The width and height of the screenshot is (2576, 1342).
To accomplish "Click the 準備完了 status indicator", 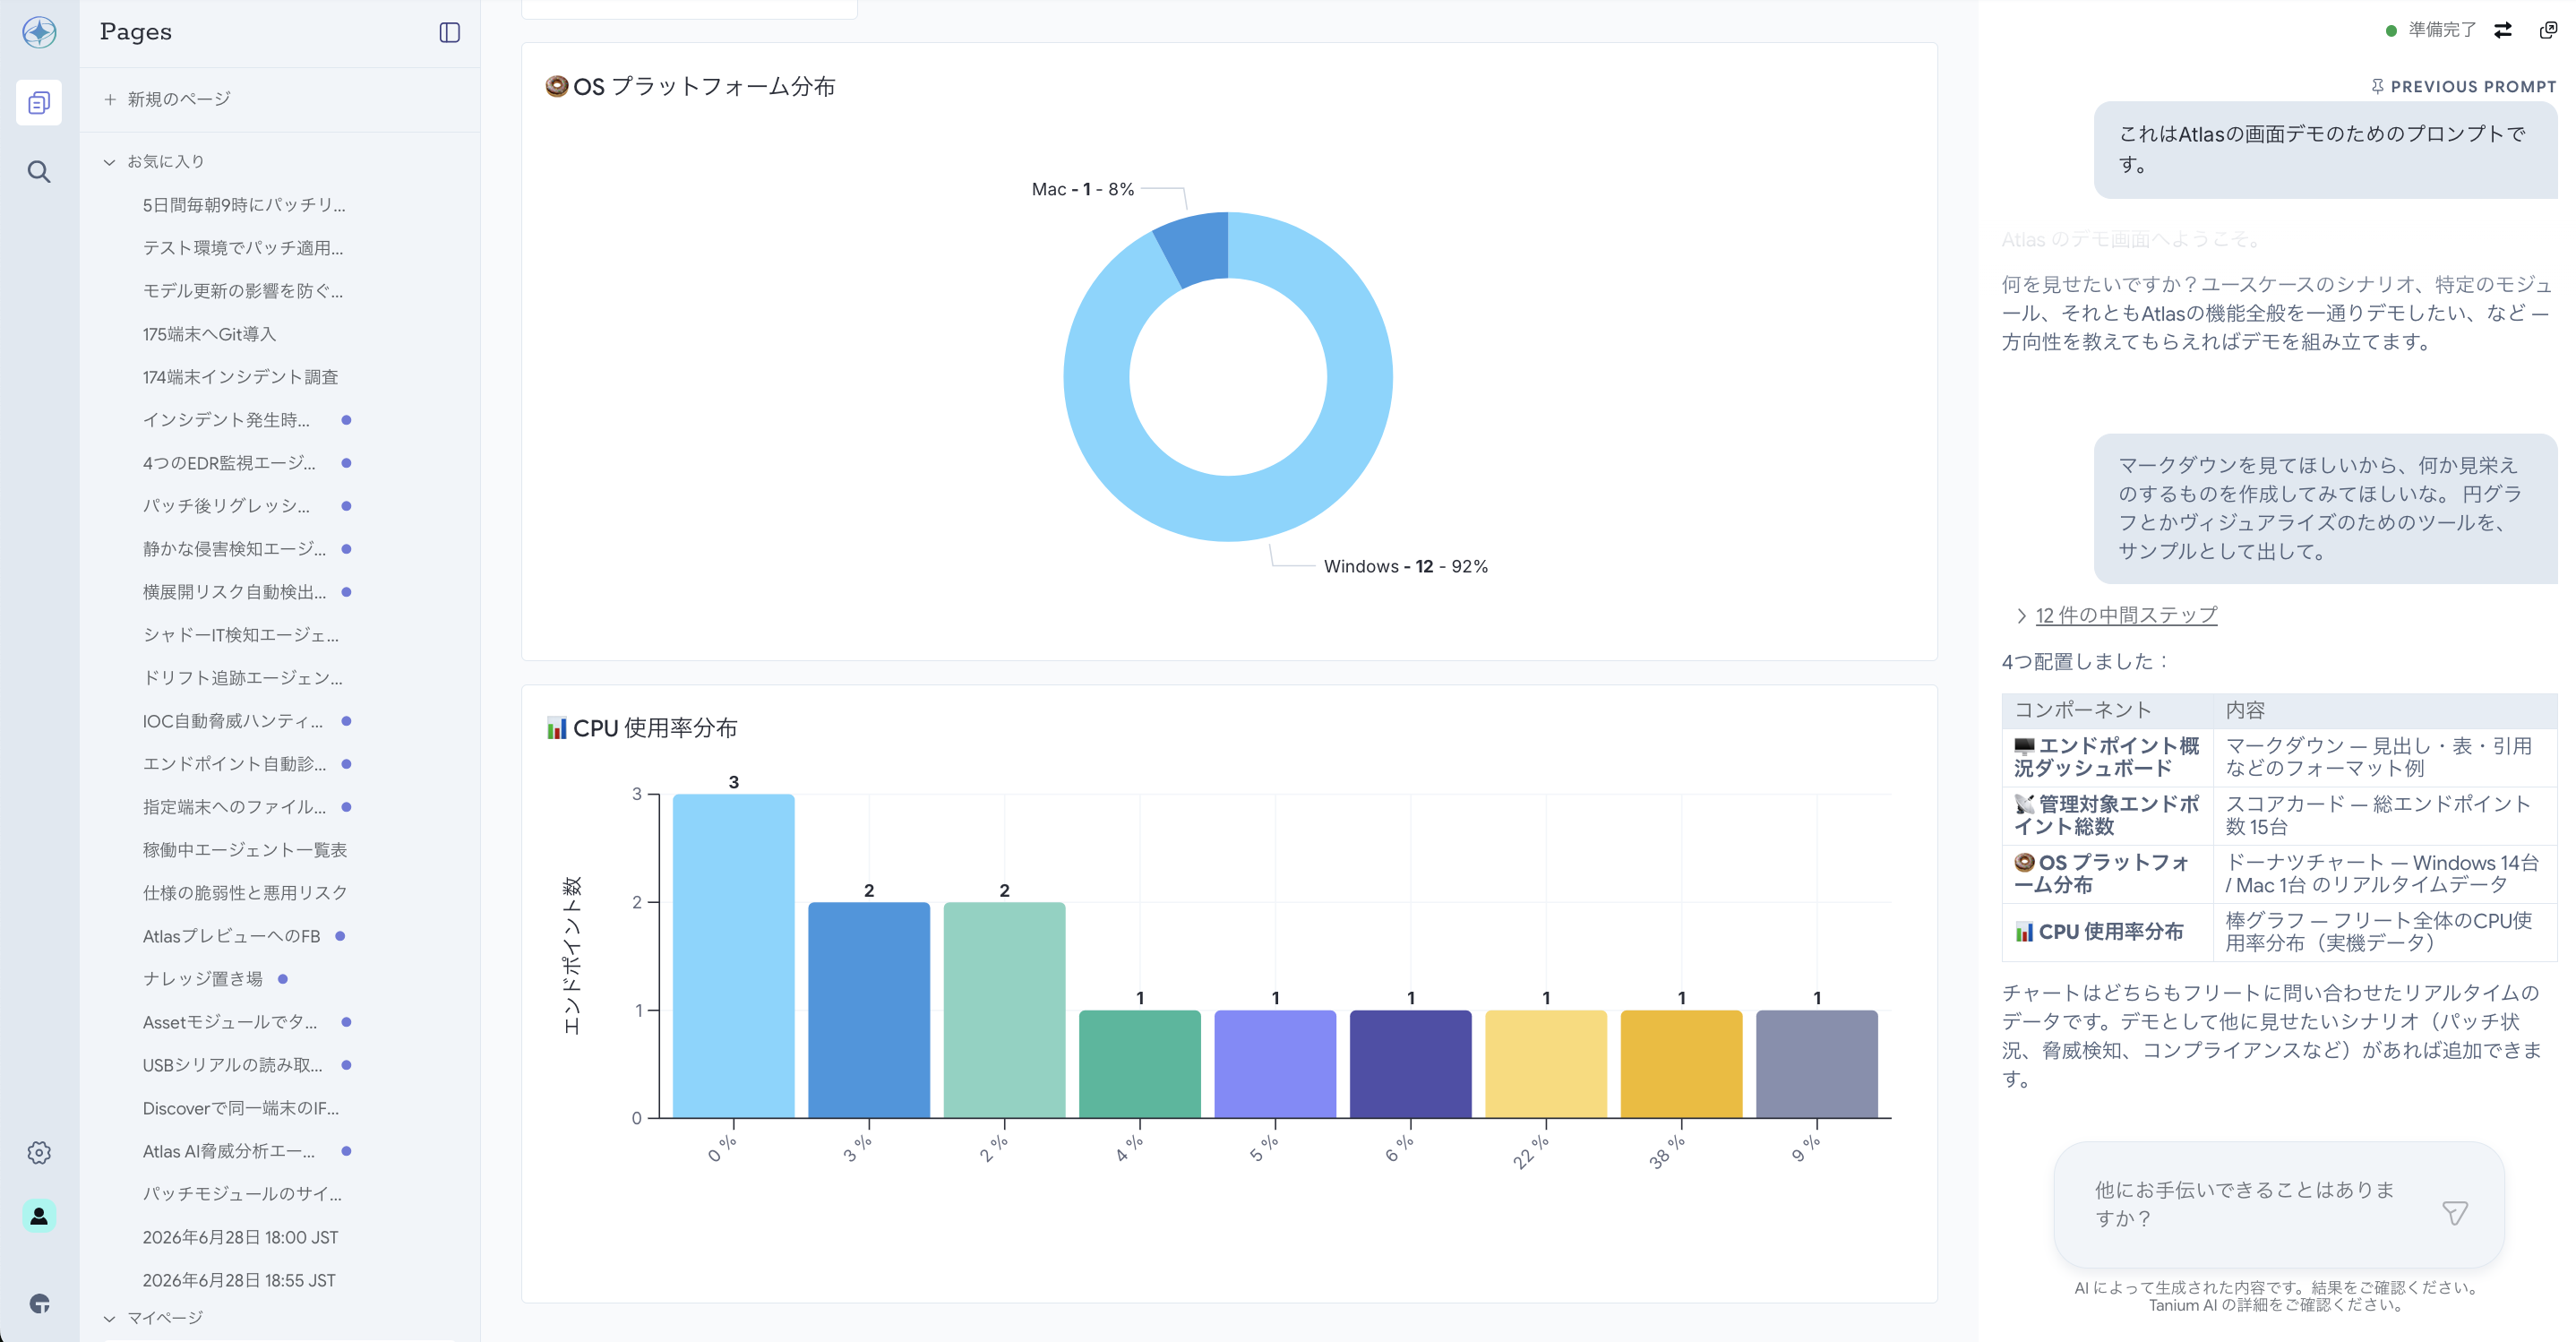I will [2431, 30].
